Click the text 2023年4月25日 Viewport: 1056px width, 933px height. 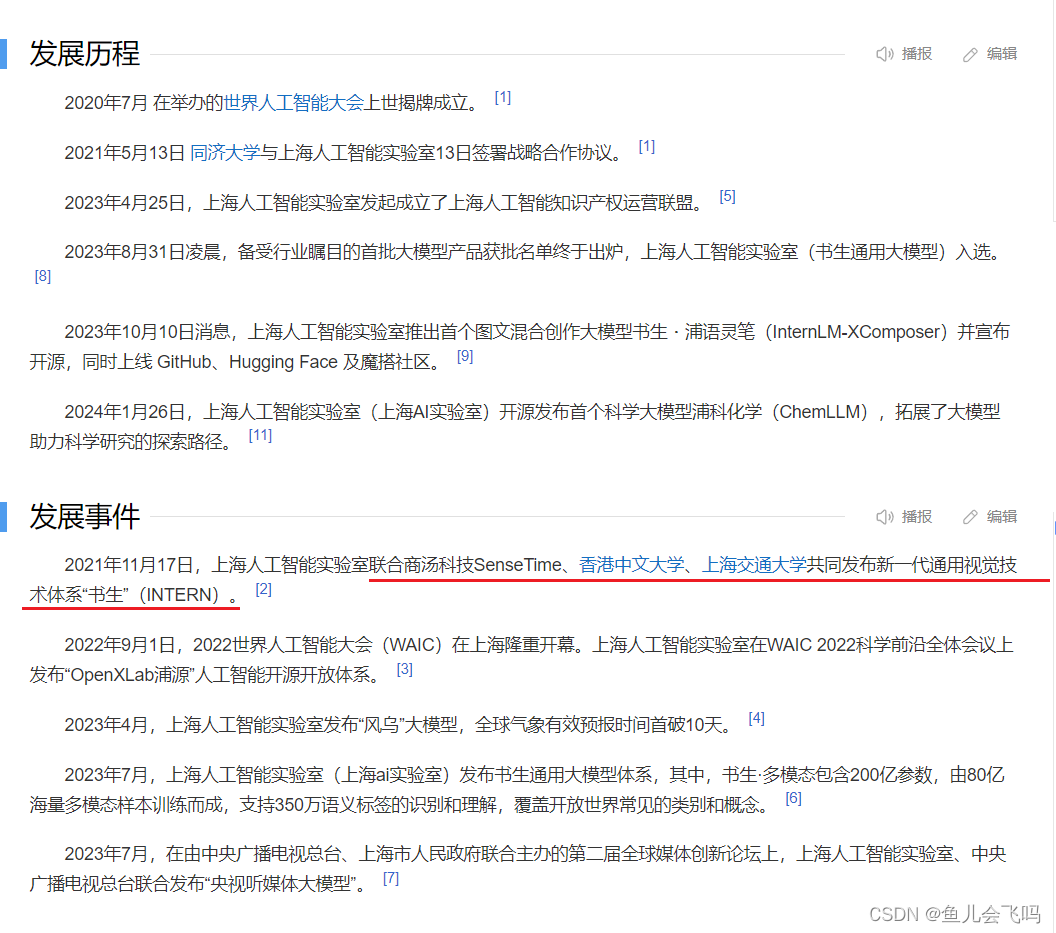[x=125, y=203]
